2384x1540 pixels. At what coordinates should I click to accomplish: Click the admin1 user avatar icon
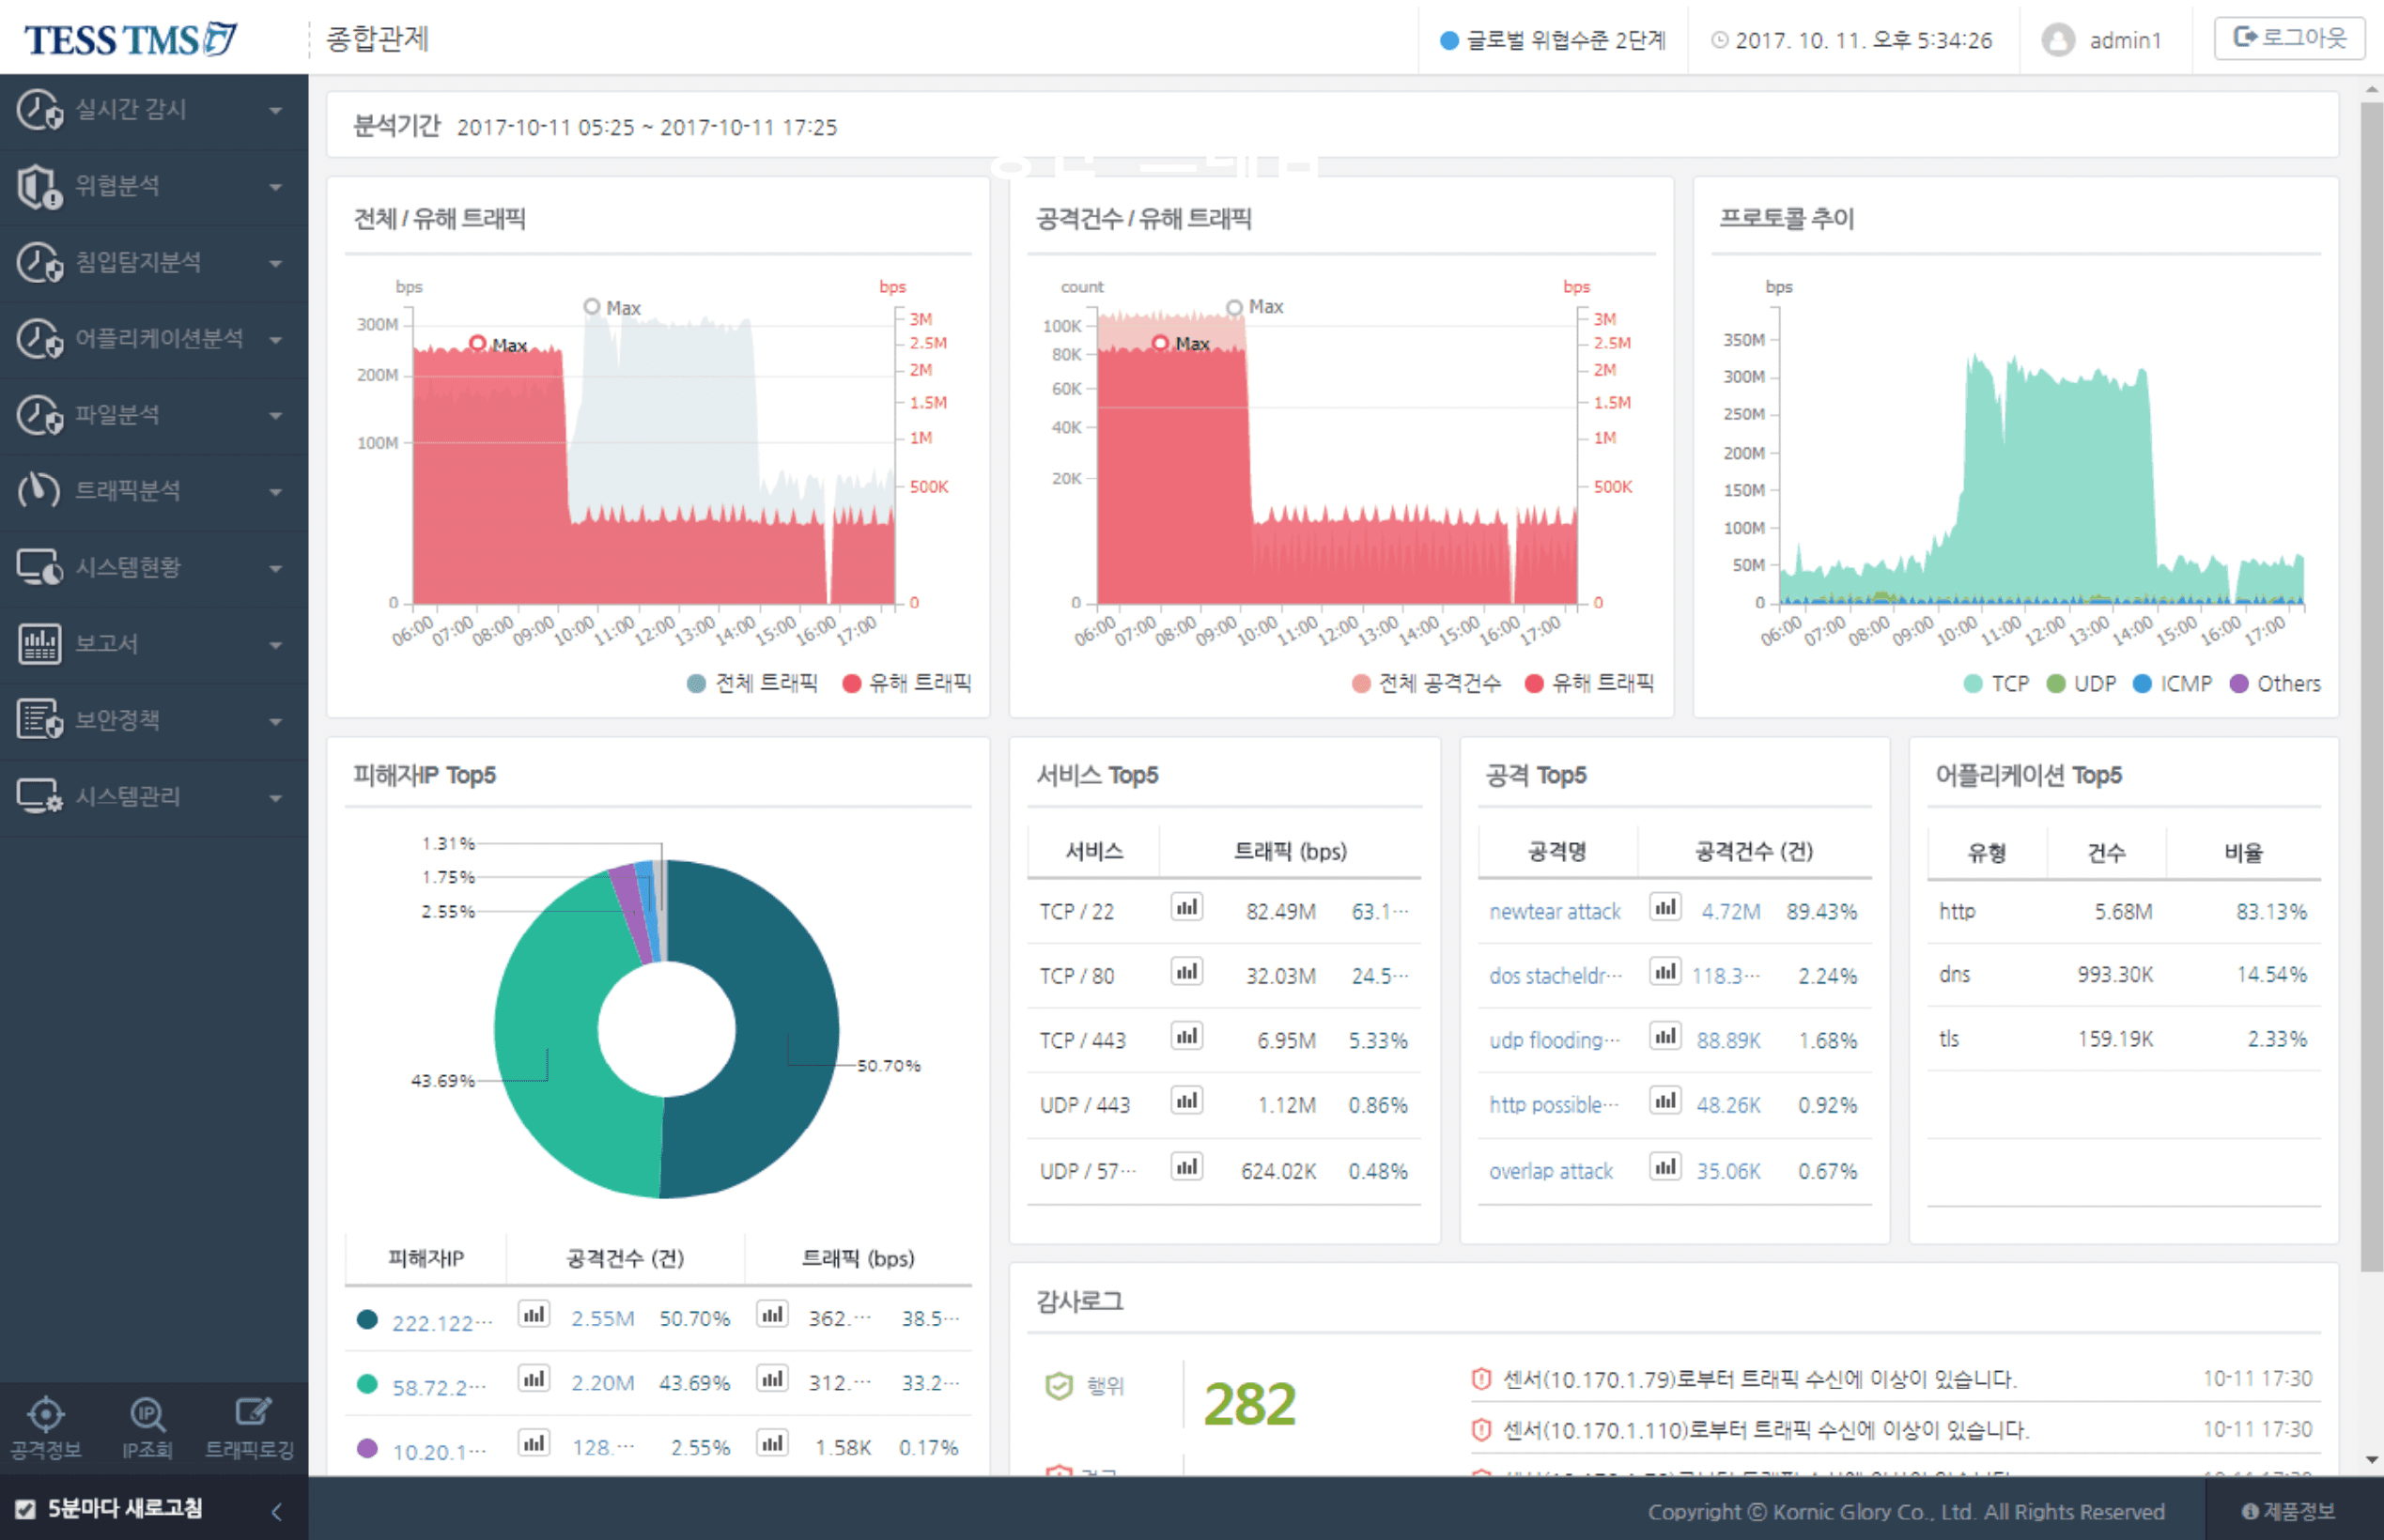[x=2058, y=40]
